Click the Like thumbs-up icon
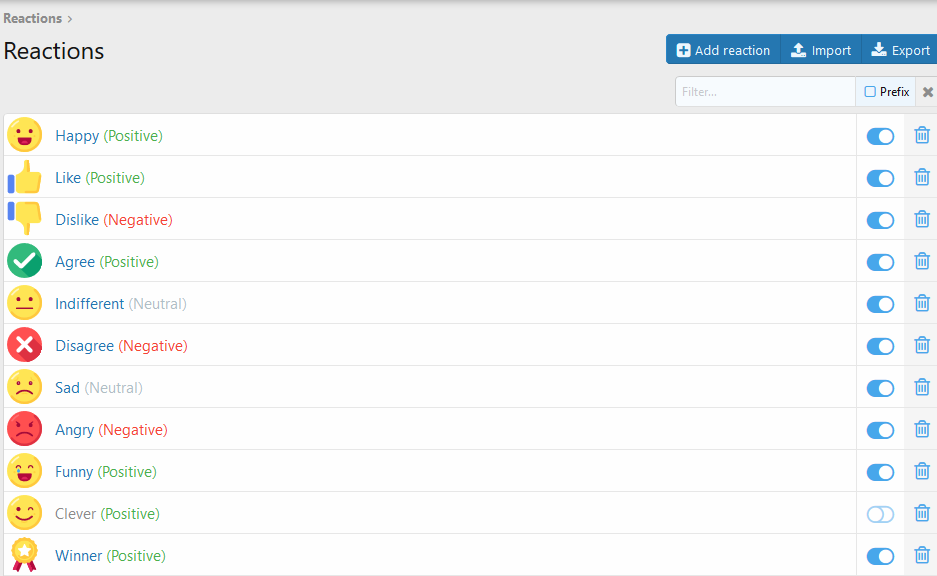The width and height of the screenshot is (937, 576). [x=25, y=177]
